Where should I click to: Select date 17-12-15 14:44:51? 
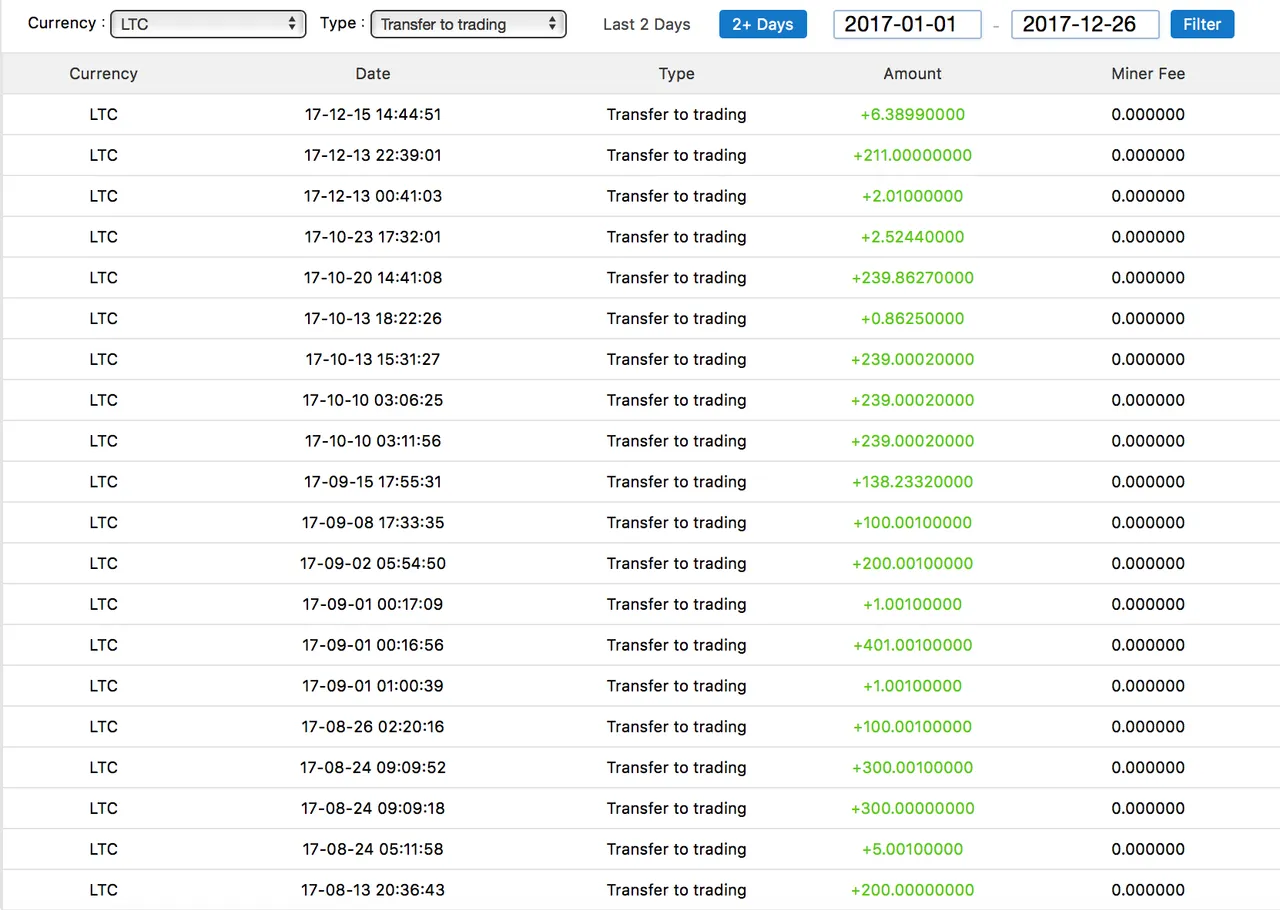point(373,114)
